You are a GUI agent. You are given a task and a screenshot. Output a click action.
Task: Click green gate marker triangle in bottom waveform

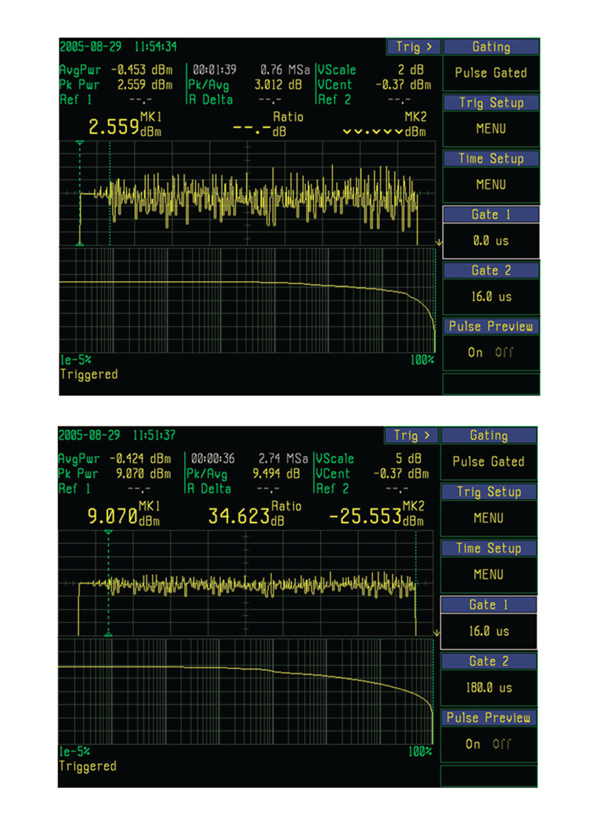point(108,534)
